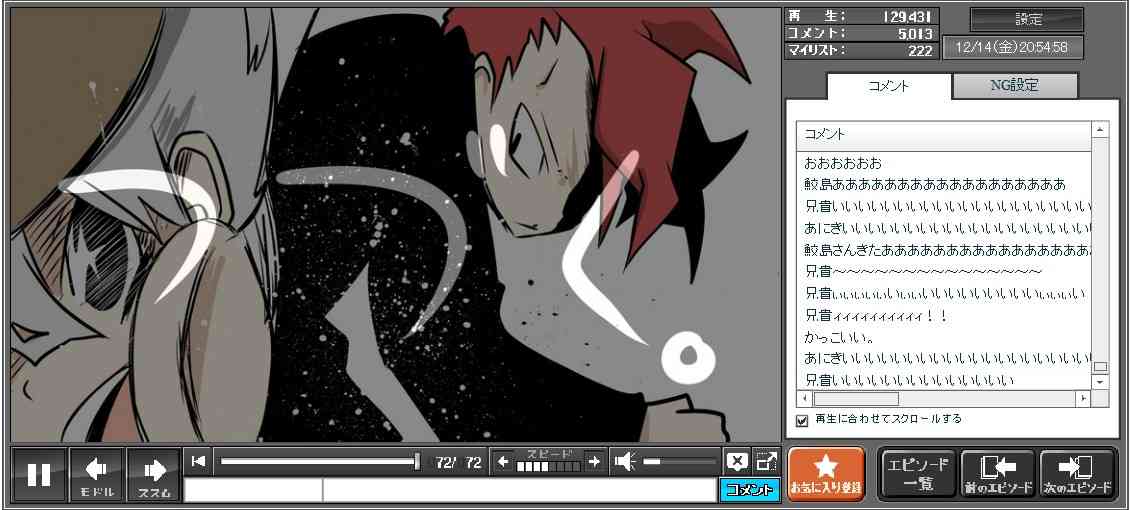Open the previous episode
The width and height of the screenshot is (1131, 510).
997,474
